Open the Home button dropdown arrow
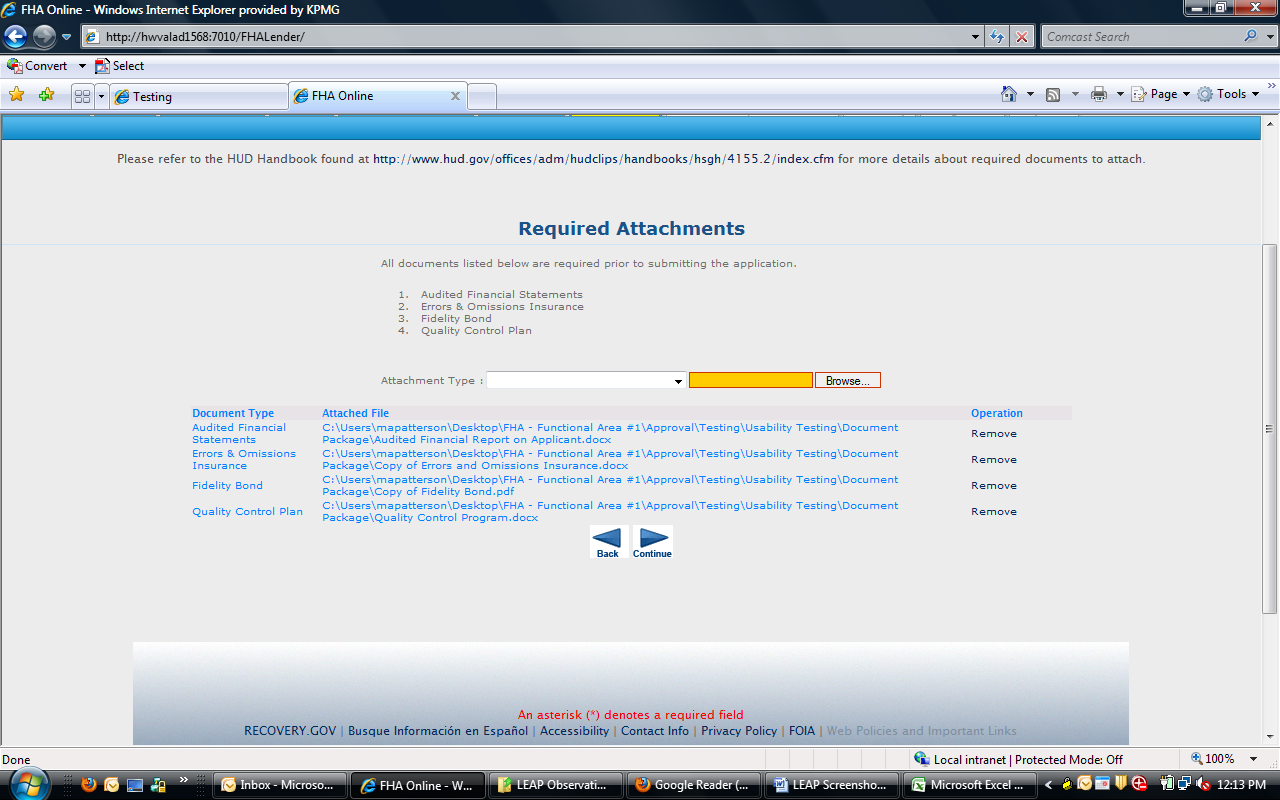The width and height of the screenshot is (1280, 800). 1030,94
